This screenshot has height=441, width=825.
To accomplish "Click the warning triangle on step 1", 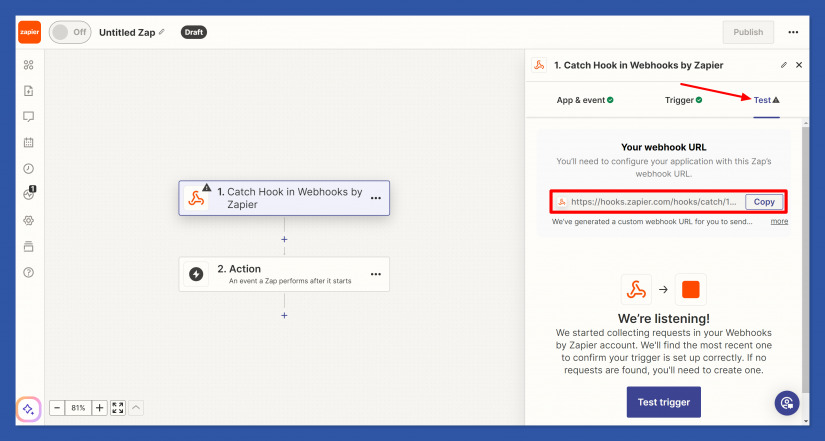I will (207, 187).
